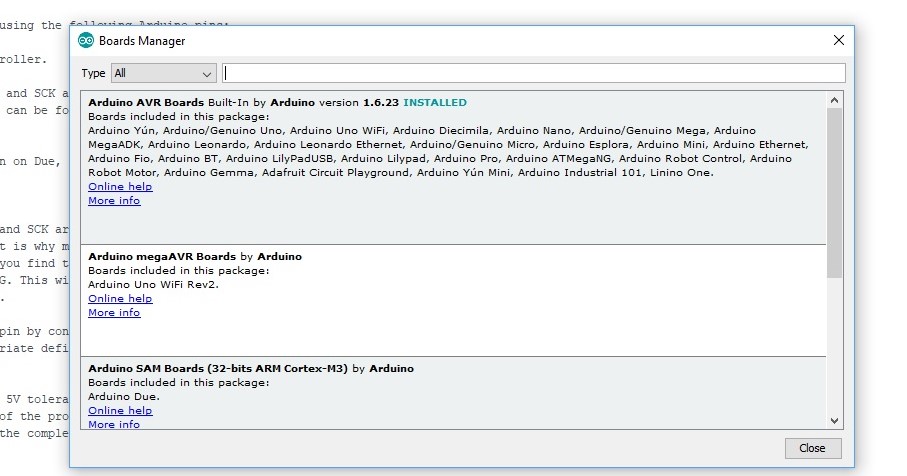Click the X to close Boards Manager
Screen dimensions: 907x476
coord(839,40)
